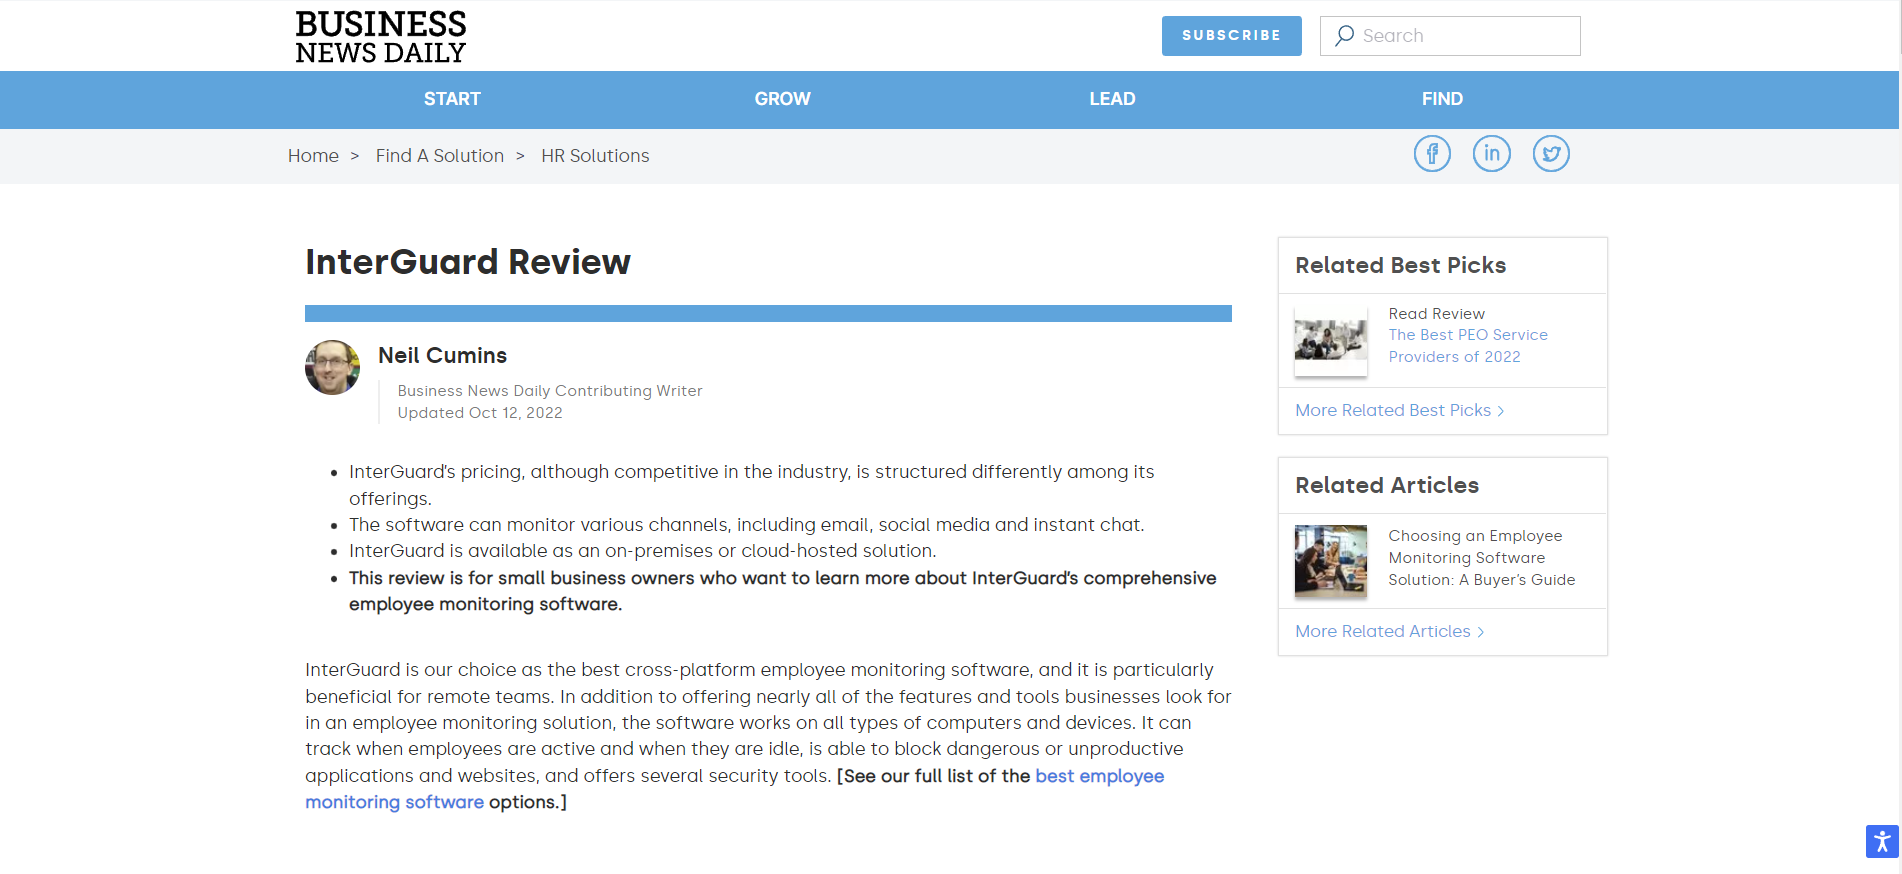This screenshot has width=1902, height=874.
Task: Open the FIND menu
Action: [1442, 99]
